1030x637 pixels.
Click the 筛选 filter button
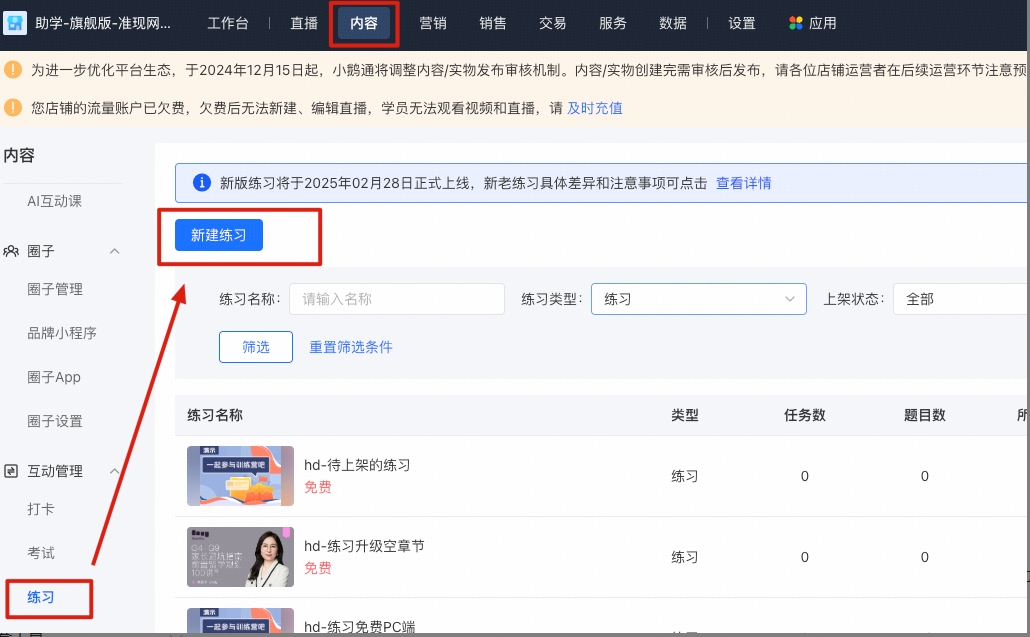click(x=255, y=347)
